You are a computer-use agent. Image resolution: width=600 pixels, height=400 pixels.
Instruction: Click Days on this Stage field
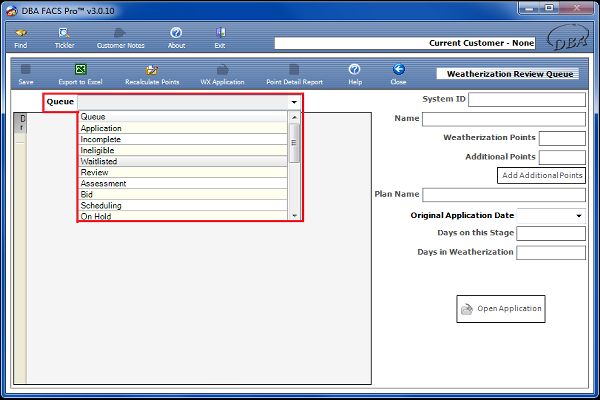551,233
